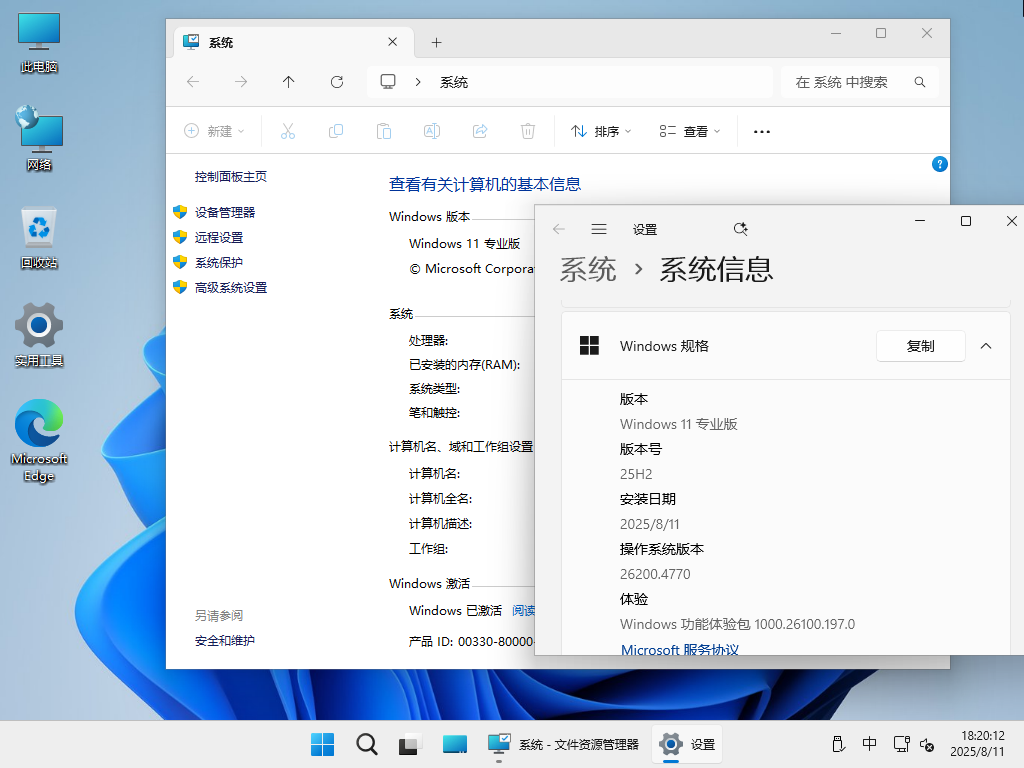Click the blue help question mark icon
This screenshot has width=1024, height=768.
(939, 164)
